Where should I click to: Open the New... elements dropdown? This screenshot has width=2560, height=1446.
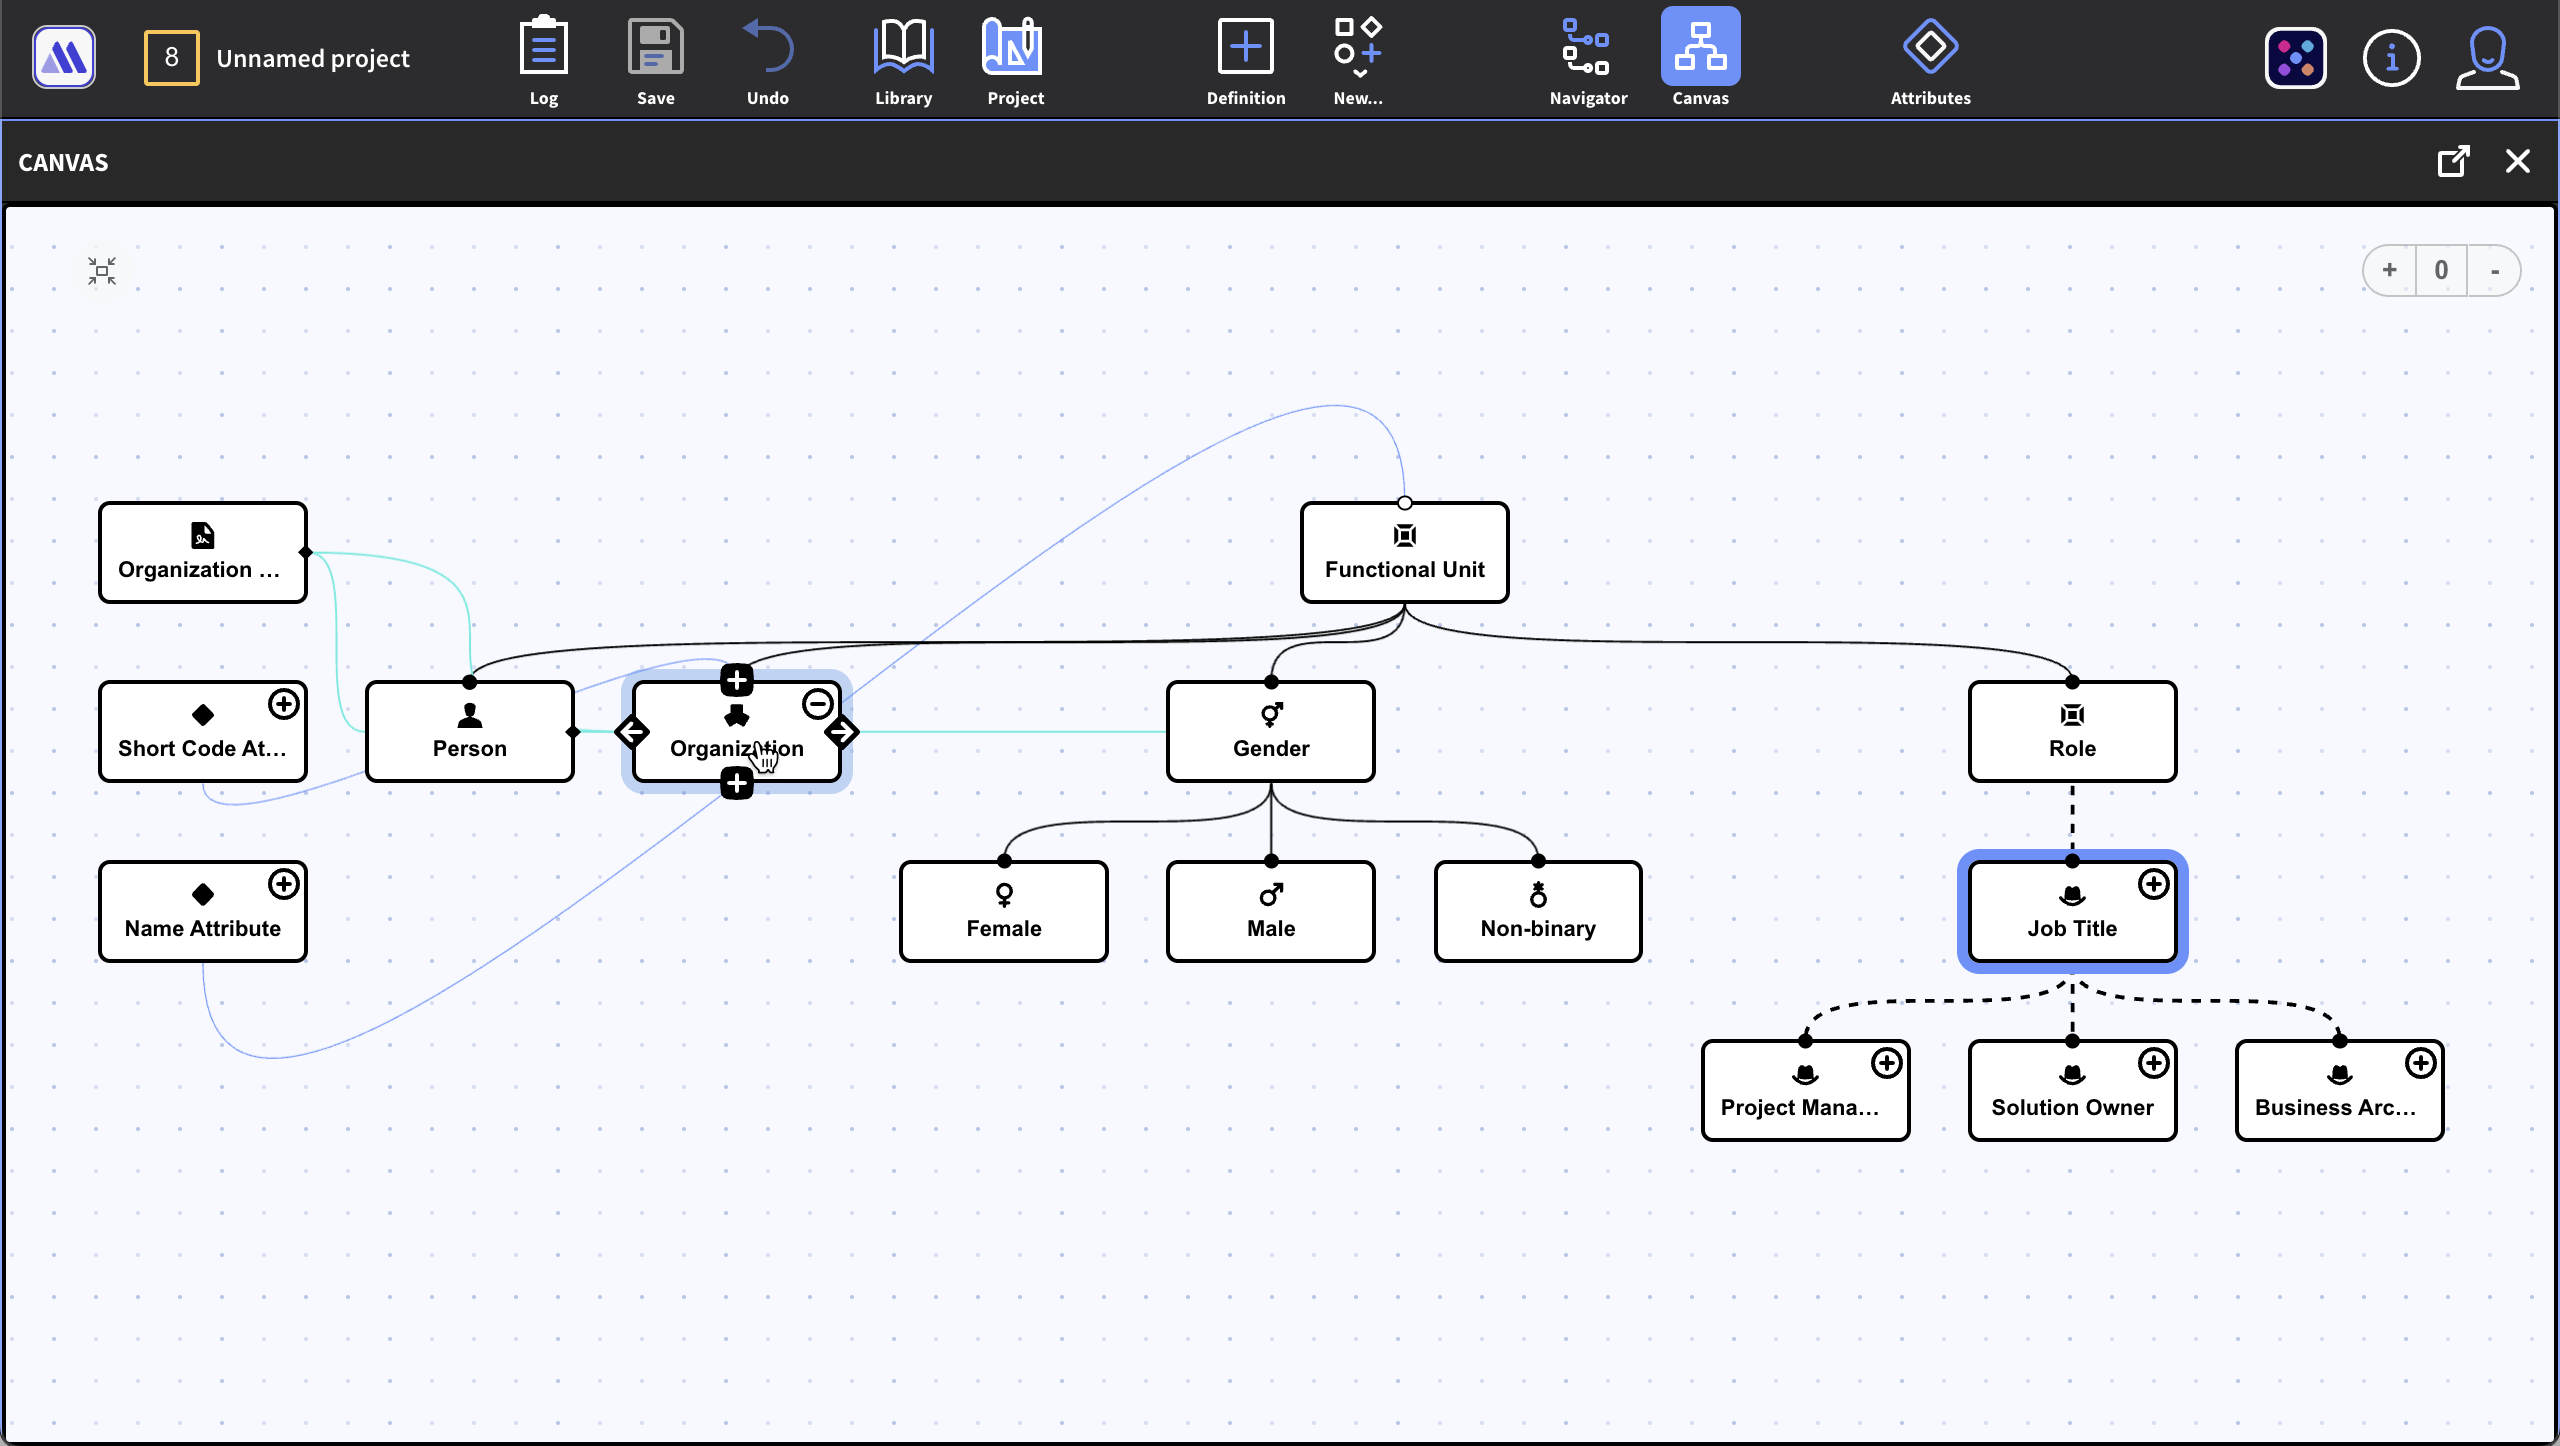[x=1357, y=48]
